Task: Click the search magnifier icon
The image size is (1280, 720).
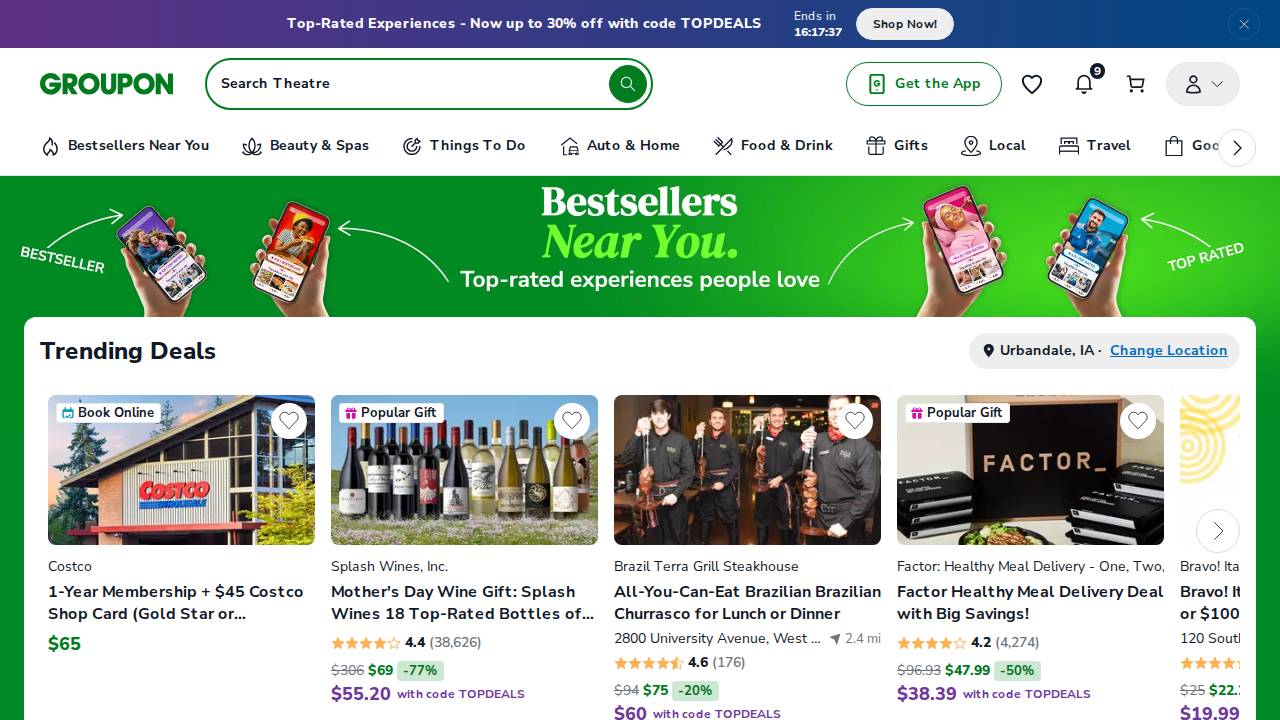Action: click(627, 84)
